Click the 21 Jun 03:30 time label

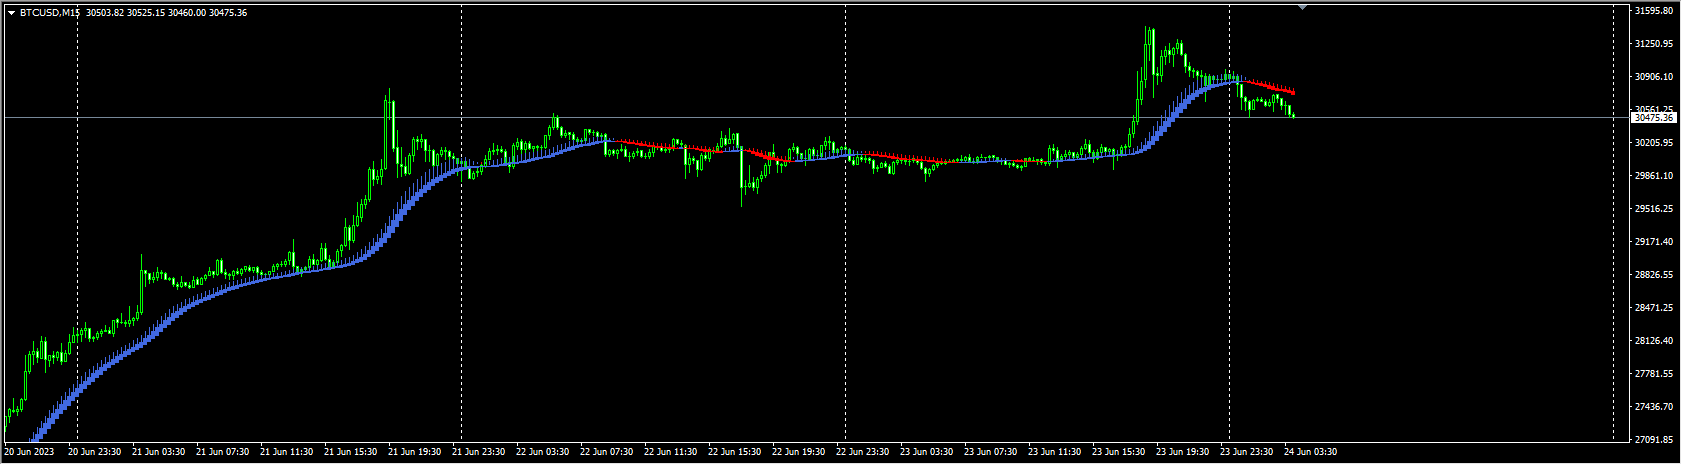tap(158, 452)
